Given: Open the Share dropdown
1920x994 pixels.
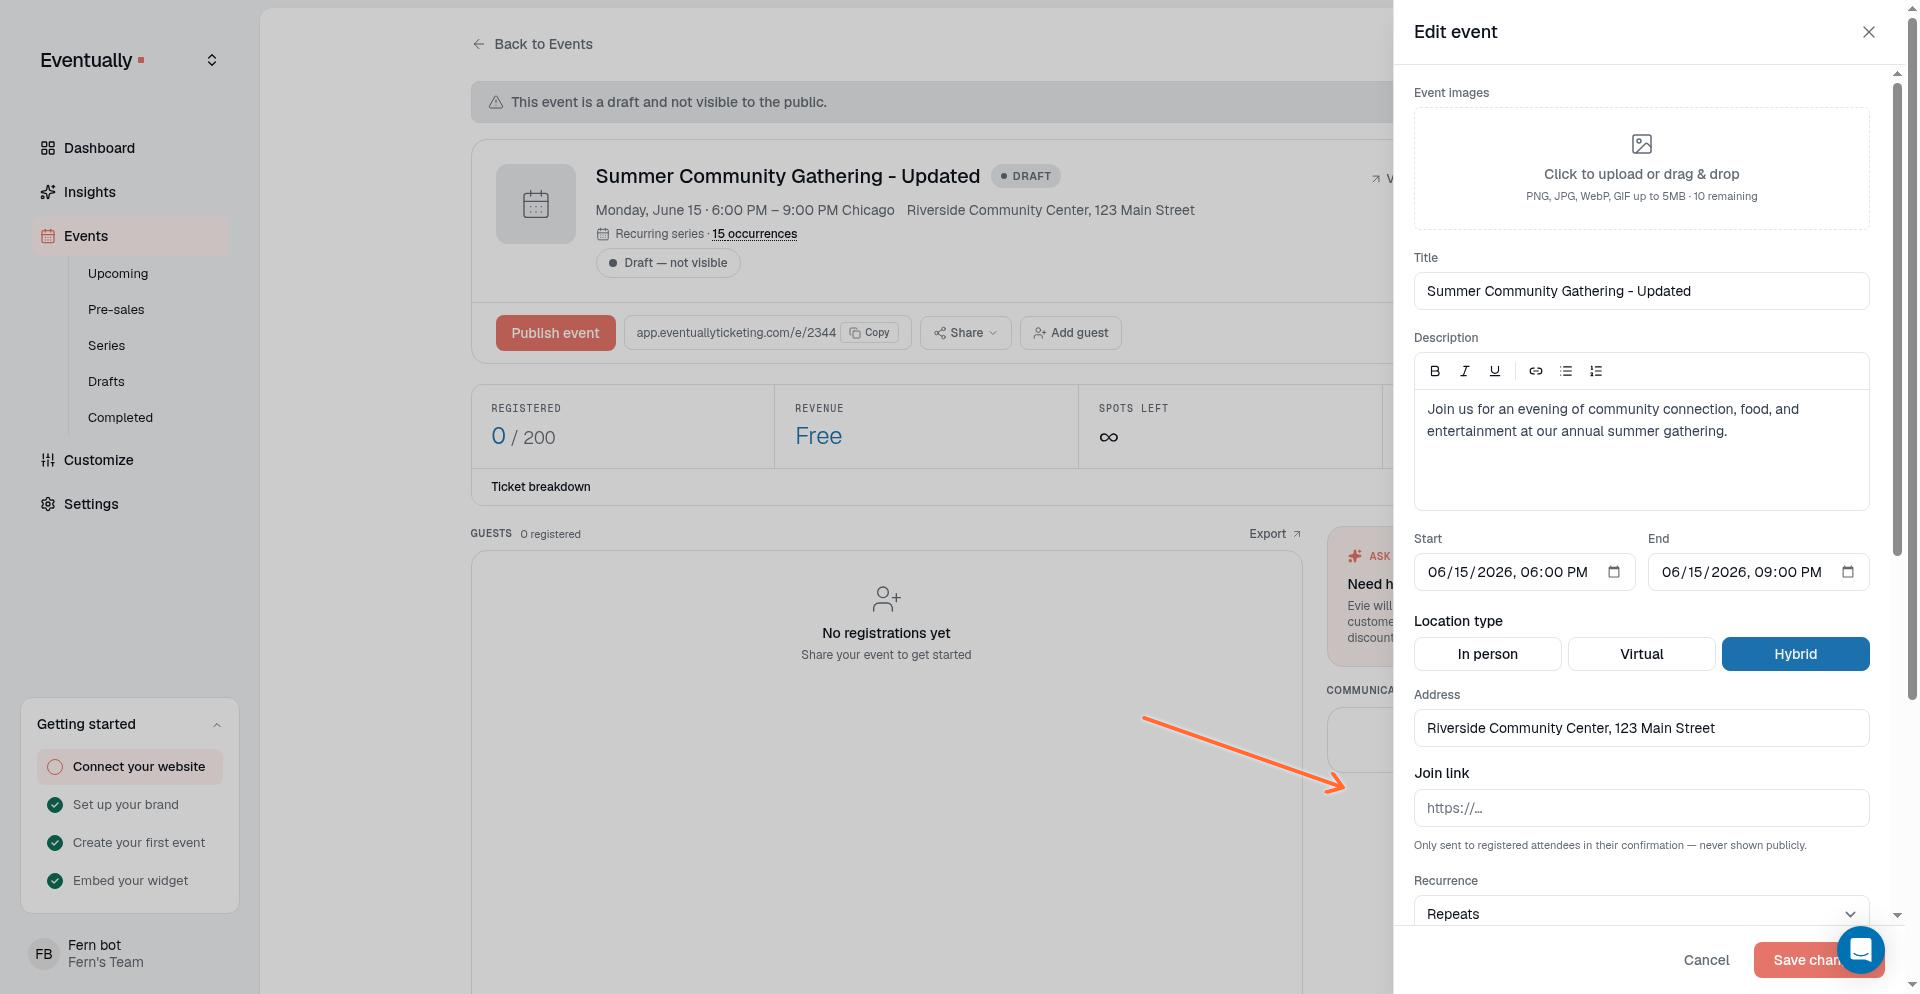Looking at the screenshot, I should (965, 333).
